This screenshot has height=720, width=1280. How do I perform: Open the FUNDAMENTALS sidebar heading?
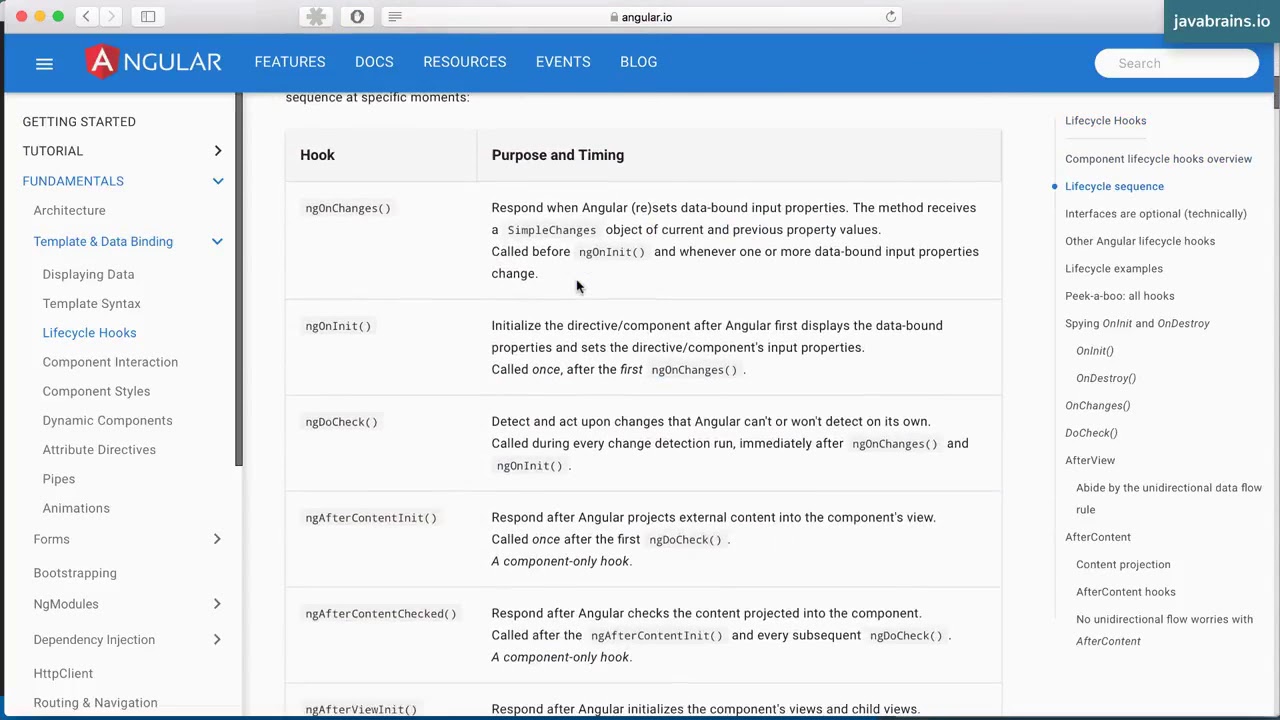coord(73,181)
